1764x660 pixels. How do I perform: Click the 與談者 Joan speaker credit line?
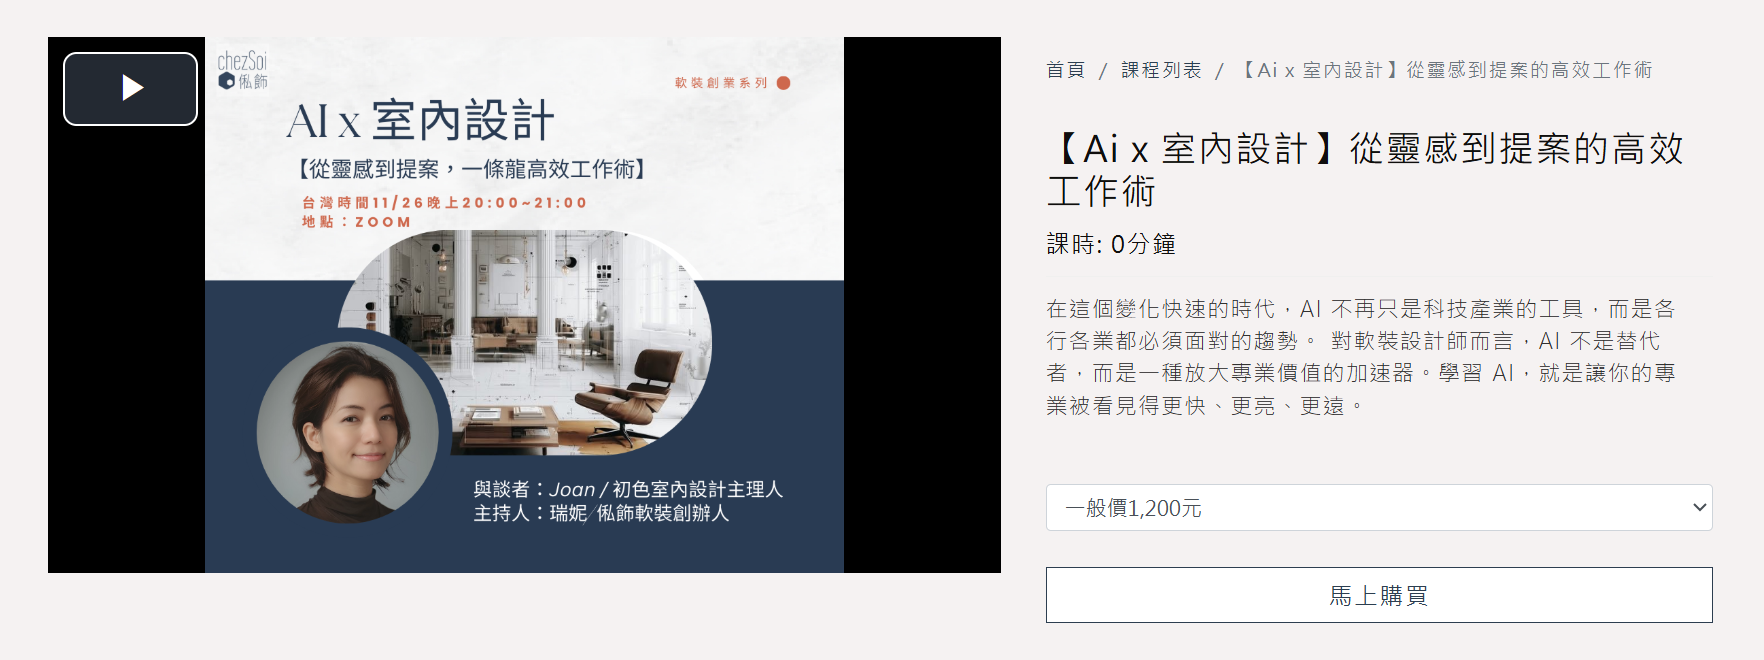[x=628, y=489]
